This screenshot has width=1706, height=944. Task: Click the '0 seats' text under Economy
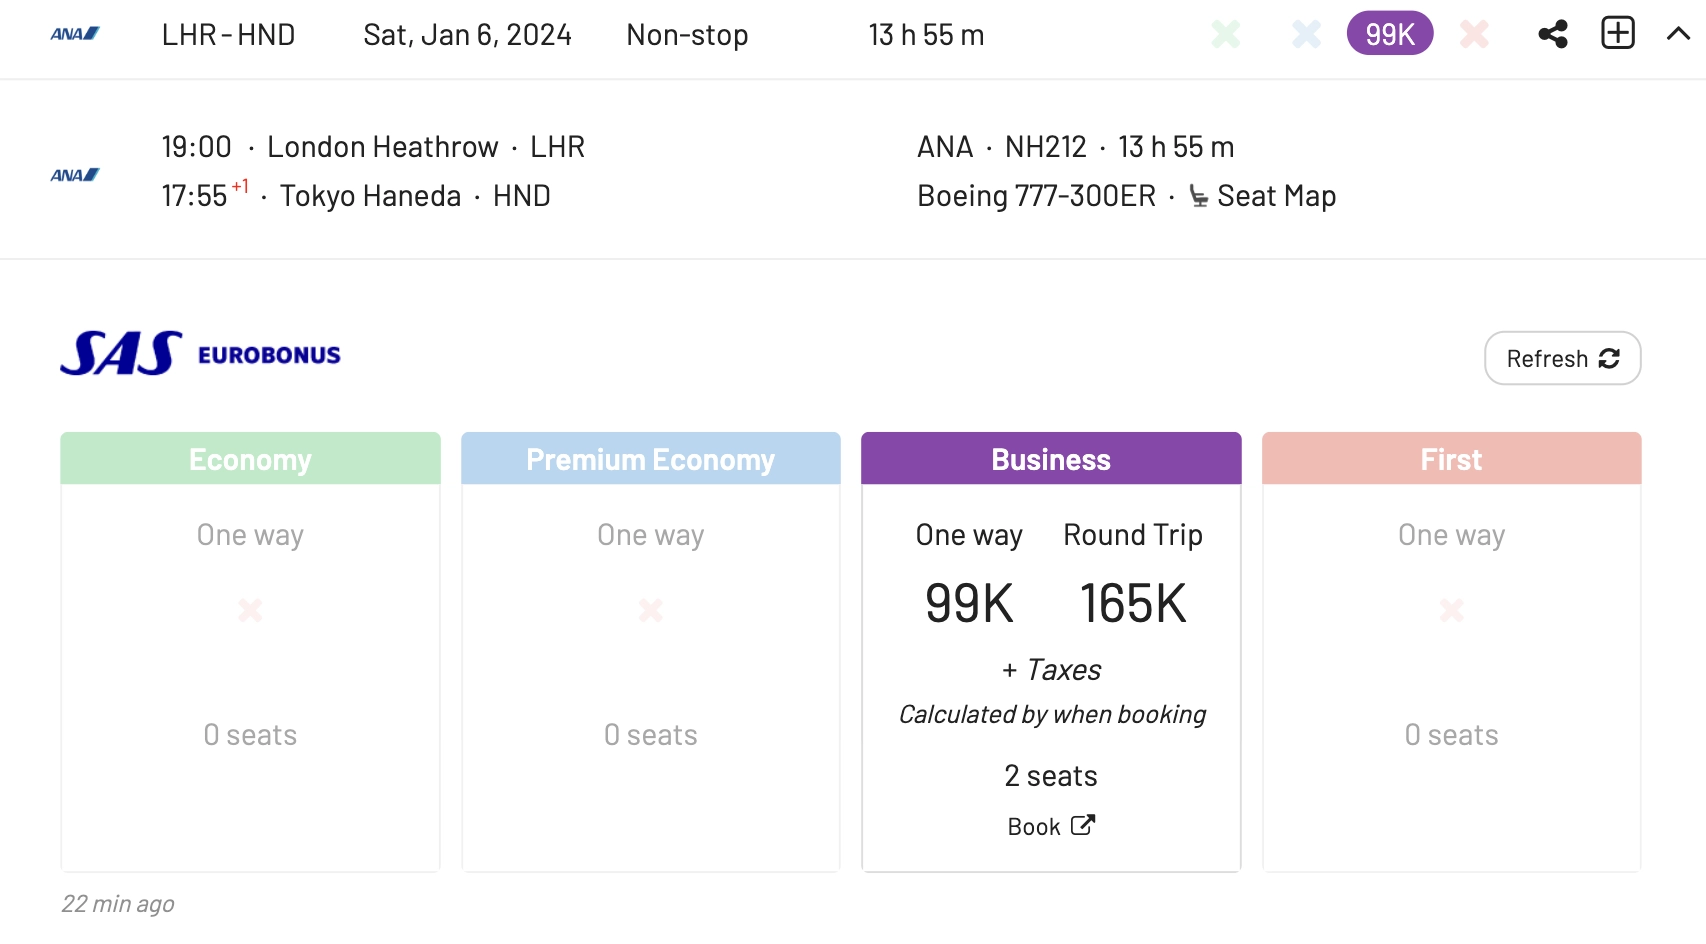click(250, 735)
